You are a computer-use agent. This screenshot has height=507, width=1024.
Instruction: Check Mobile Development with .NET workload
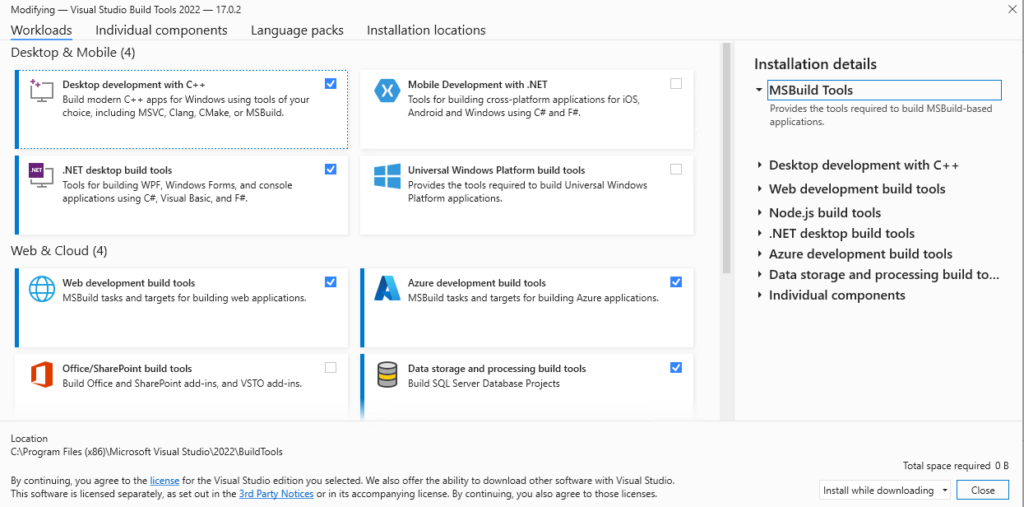676,84
